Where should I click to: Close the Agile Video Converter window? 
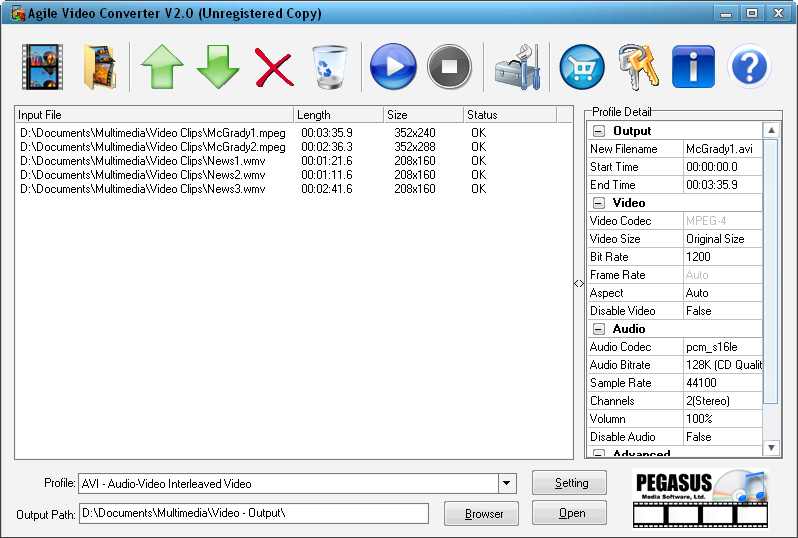778,13
